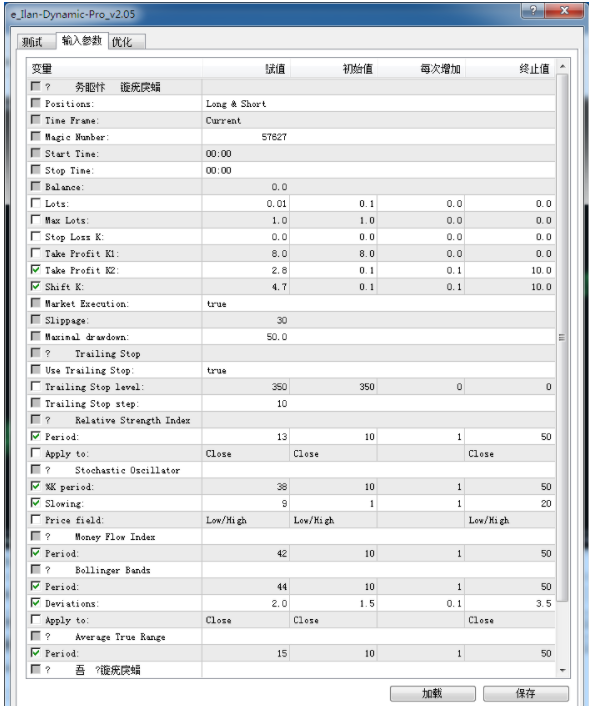Click the 终止值 column header
The image size is (589, 706).
coord(510,69)
